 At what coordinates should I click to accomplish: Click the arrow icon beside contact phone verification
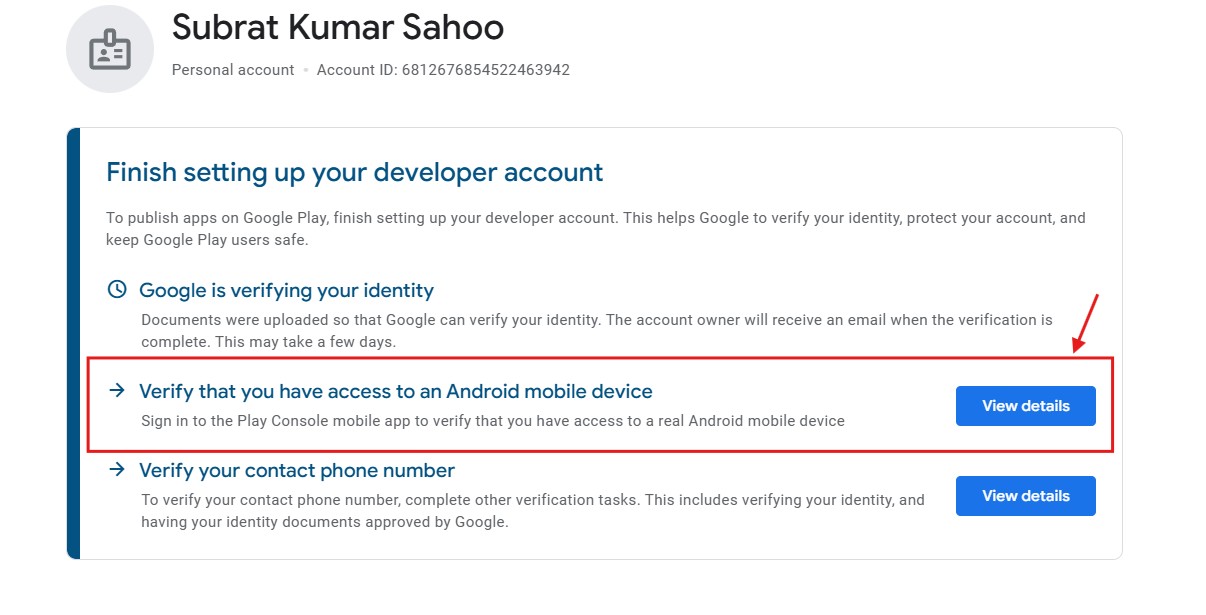tap(117, 470)
